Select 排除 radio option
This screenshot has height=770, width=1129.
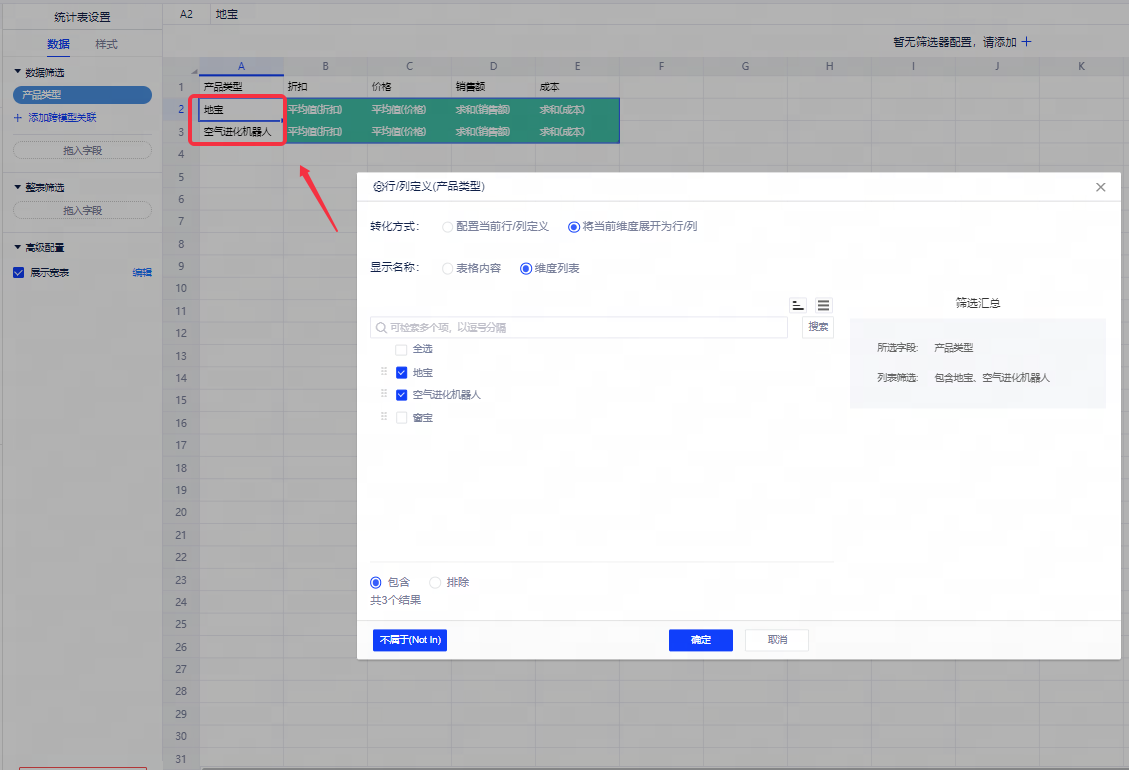pyautogui.click(x=435, y=582)
